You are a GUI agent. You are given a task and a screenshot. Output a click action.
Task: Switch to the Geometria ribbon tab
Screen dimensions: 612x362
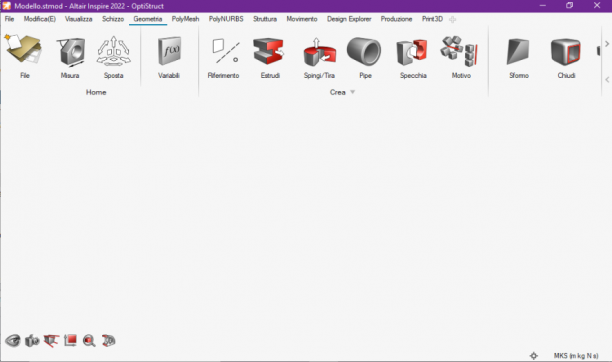148,19
